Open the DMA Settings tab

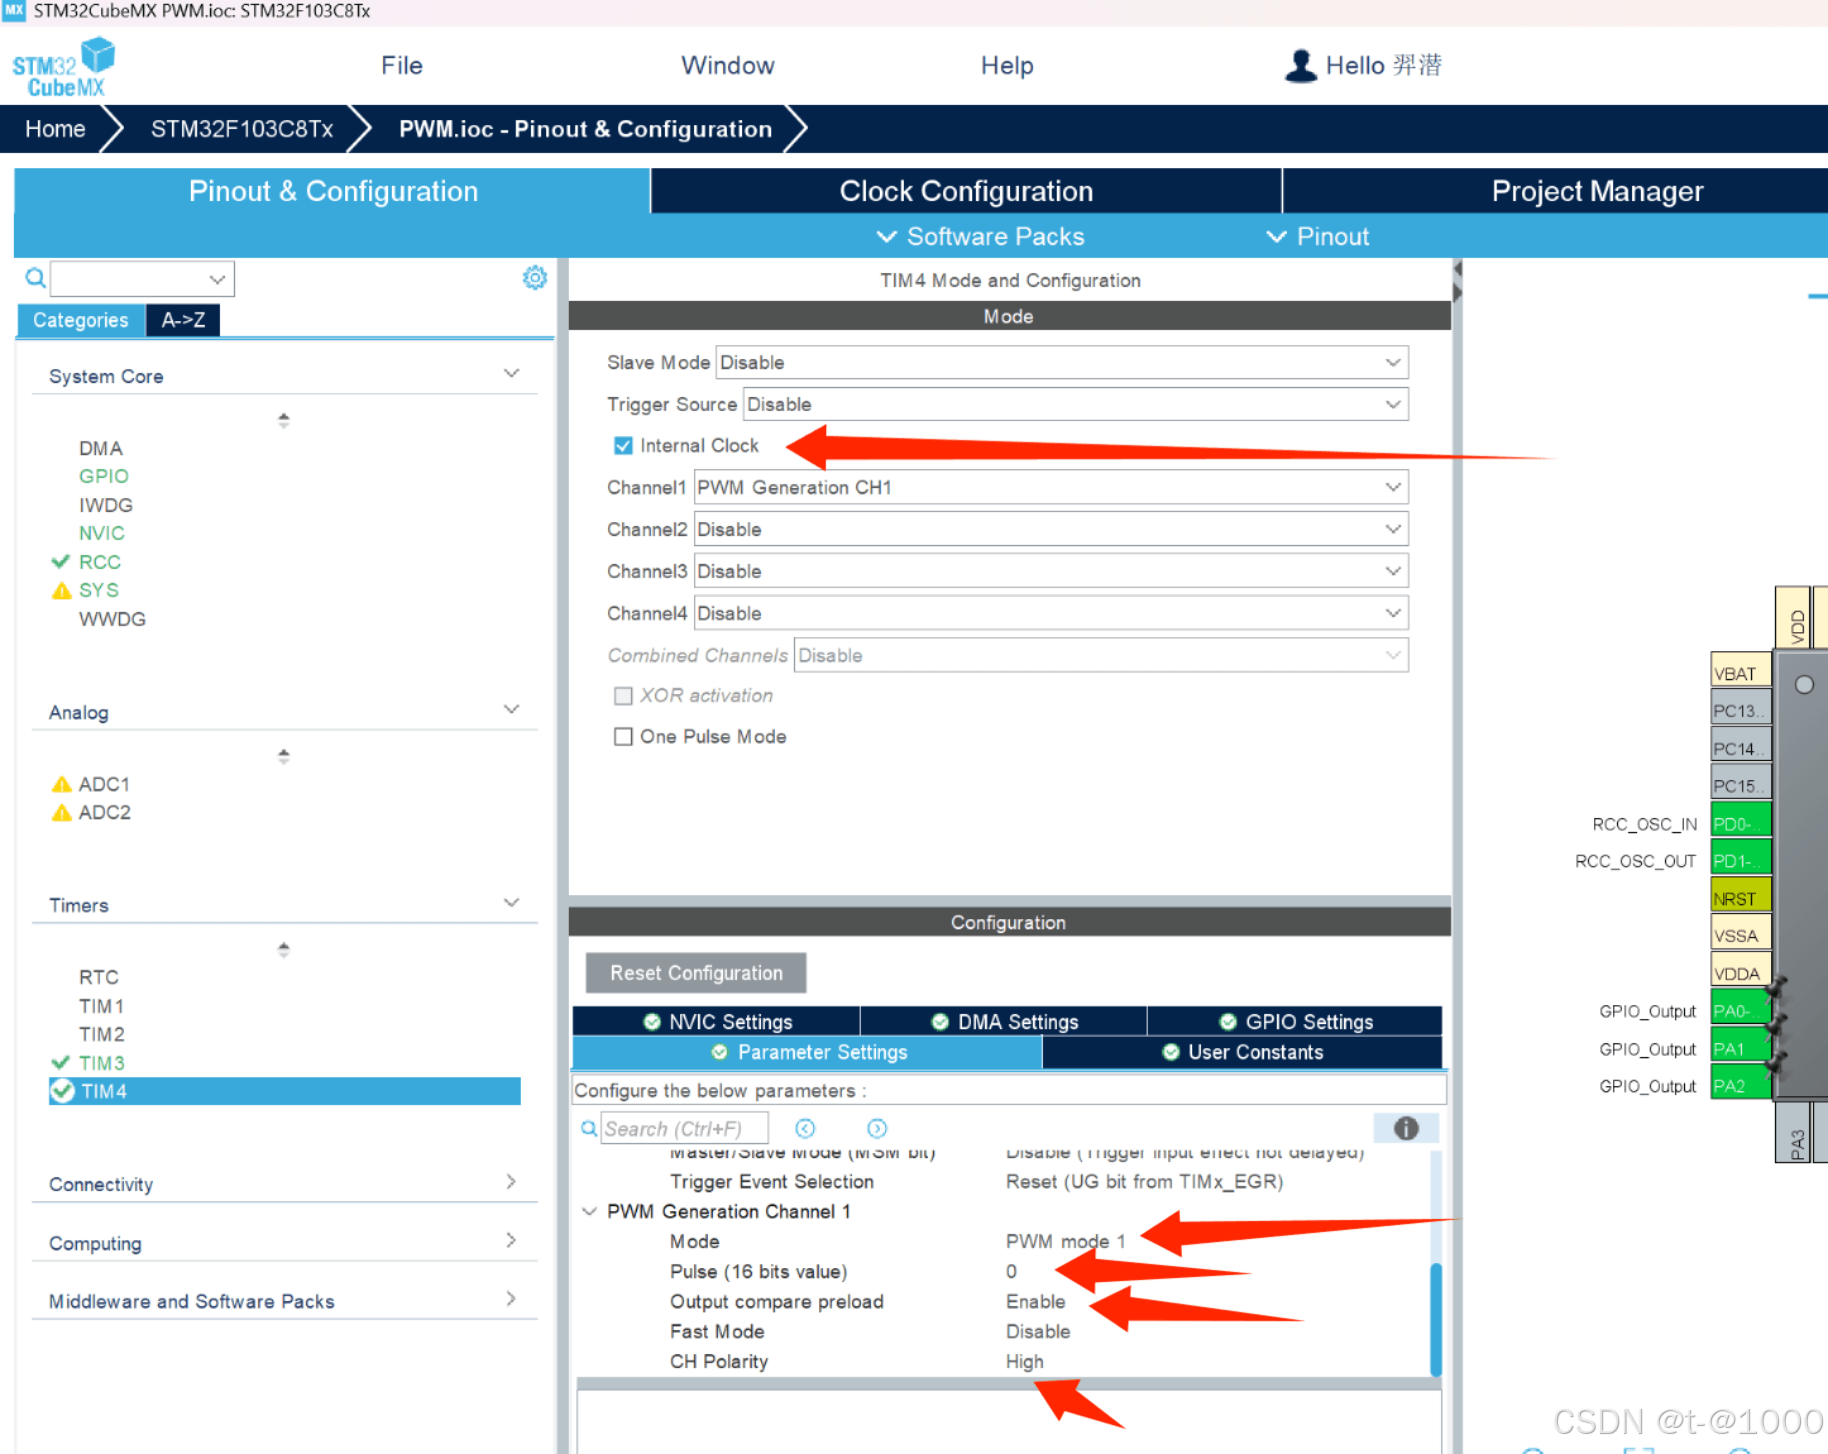click(x=1004, y=1021)
